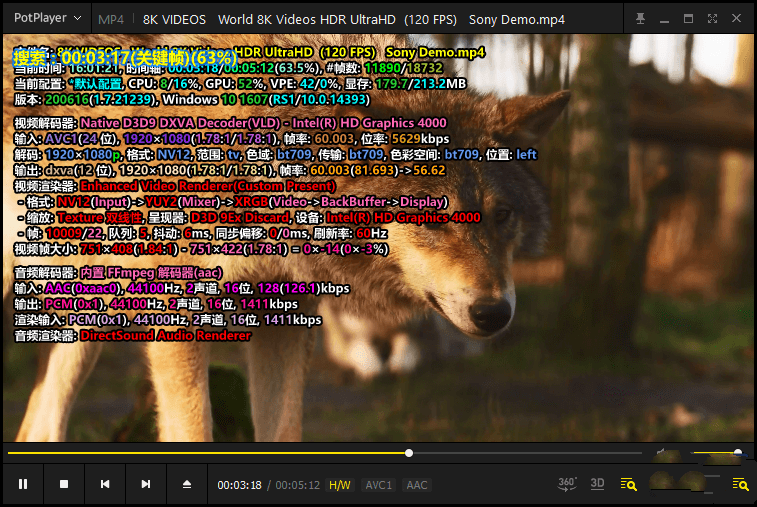
Task: Click the volume speaker icon
Action: click(661, 453)
